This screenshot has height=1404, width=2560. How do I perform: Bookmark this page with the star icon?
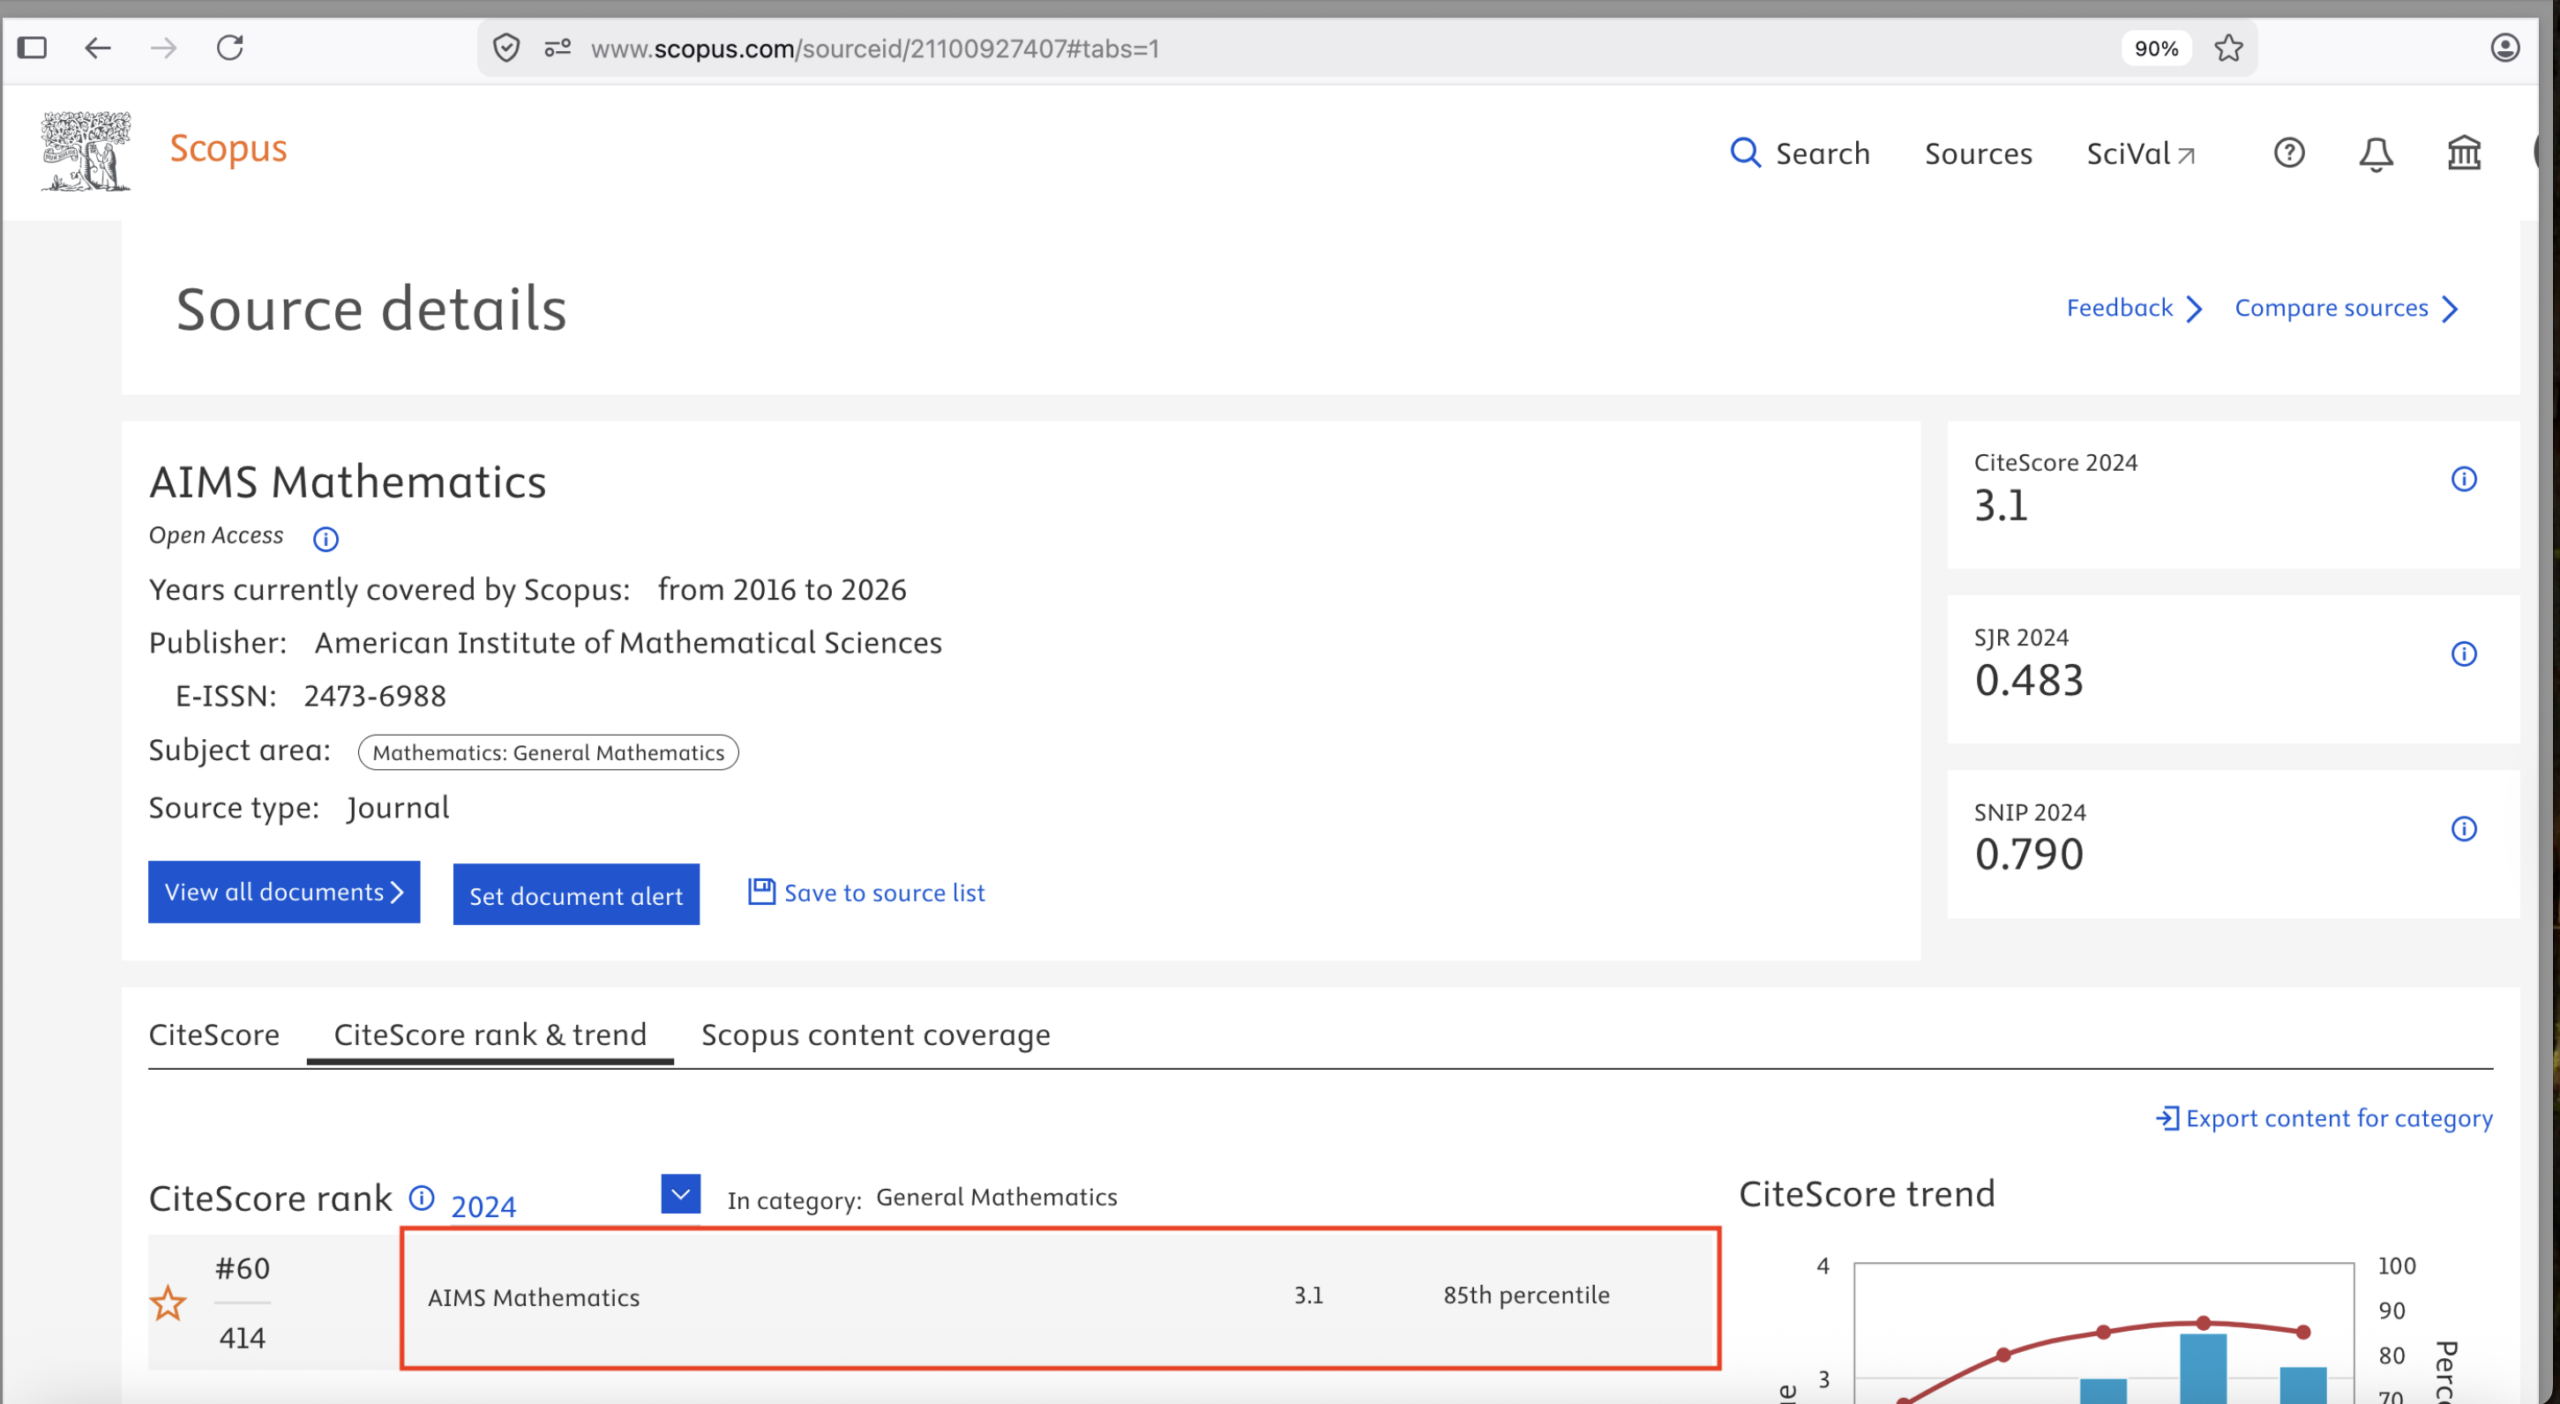[2228, 48]
